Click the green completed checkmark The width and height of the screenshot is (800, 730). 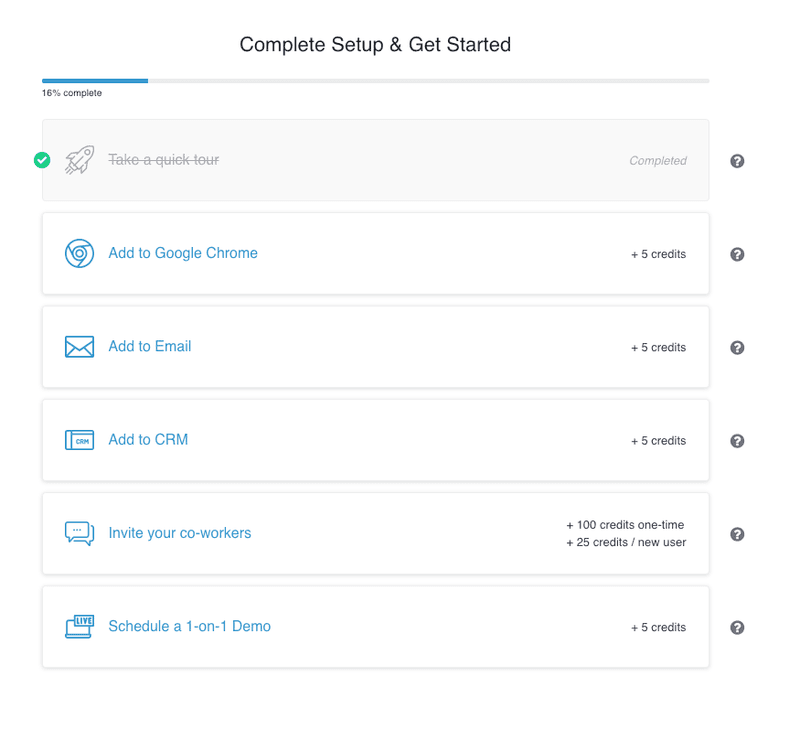click(x=42, y=160)
